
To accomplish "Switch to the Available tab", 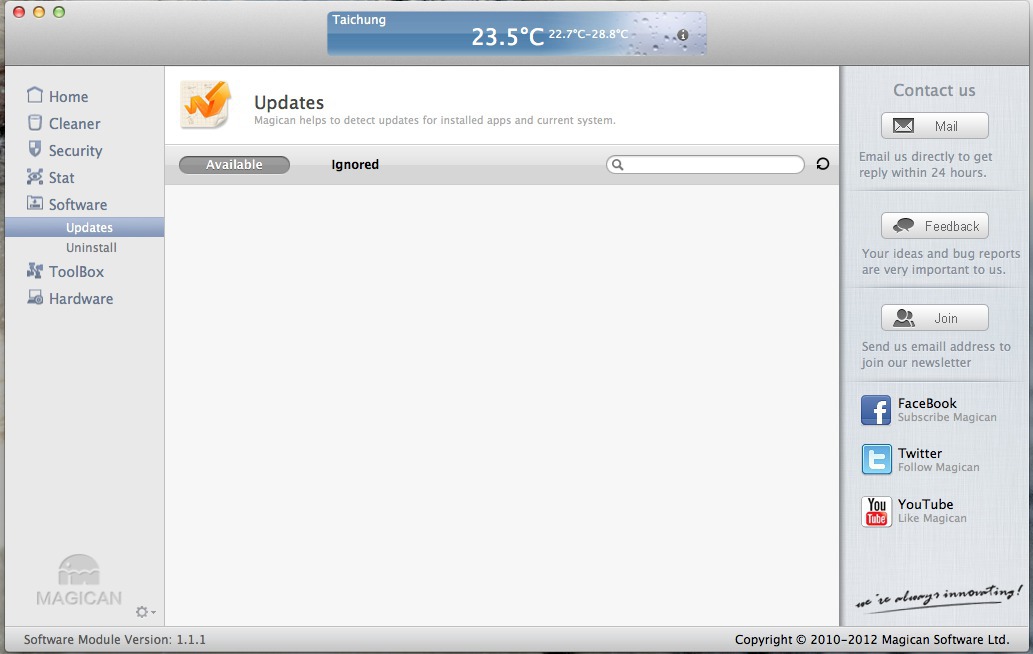I will pyautogui.click(x=235, y=165).
